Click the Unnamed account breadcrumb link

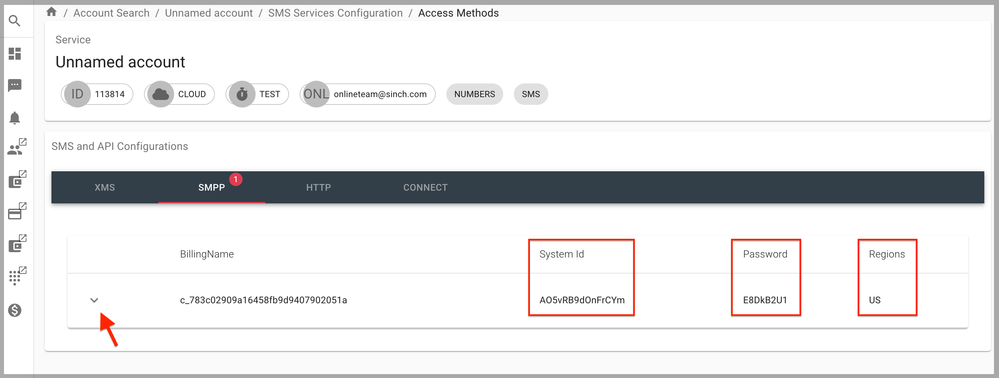click(209, 13)
